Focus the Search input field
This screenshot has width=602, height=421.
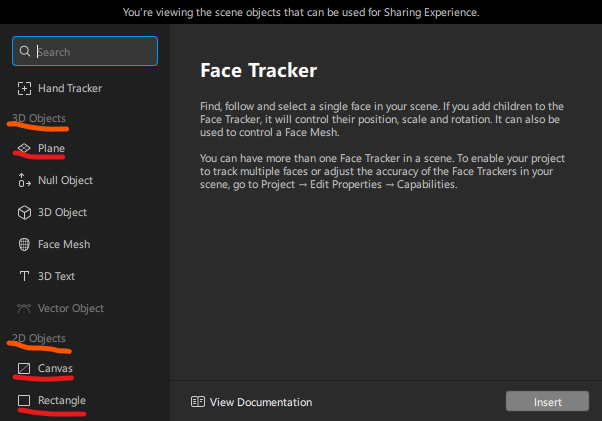point(85,51)
